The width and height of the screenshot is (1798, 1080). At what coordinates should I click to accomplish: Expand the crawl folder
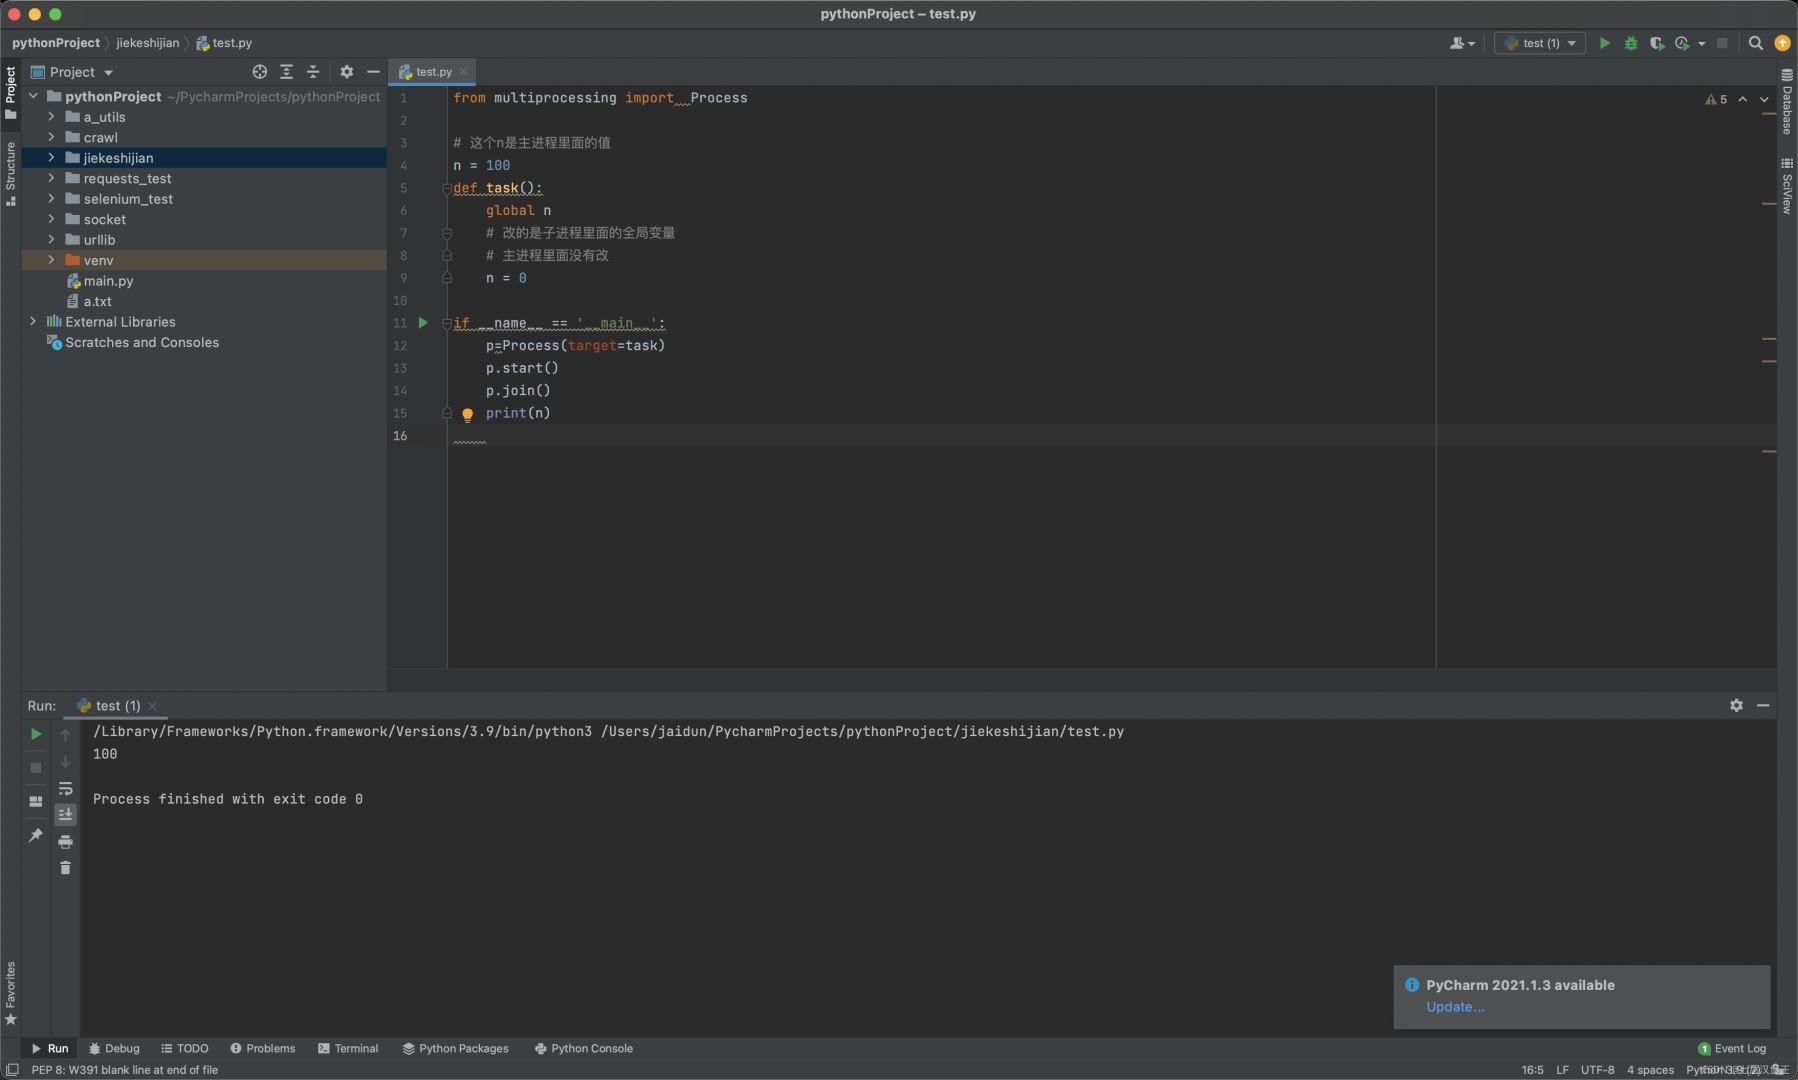51,137
